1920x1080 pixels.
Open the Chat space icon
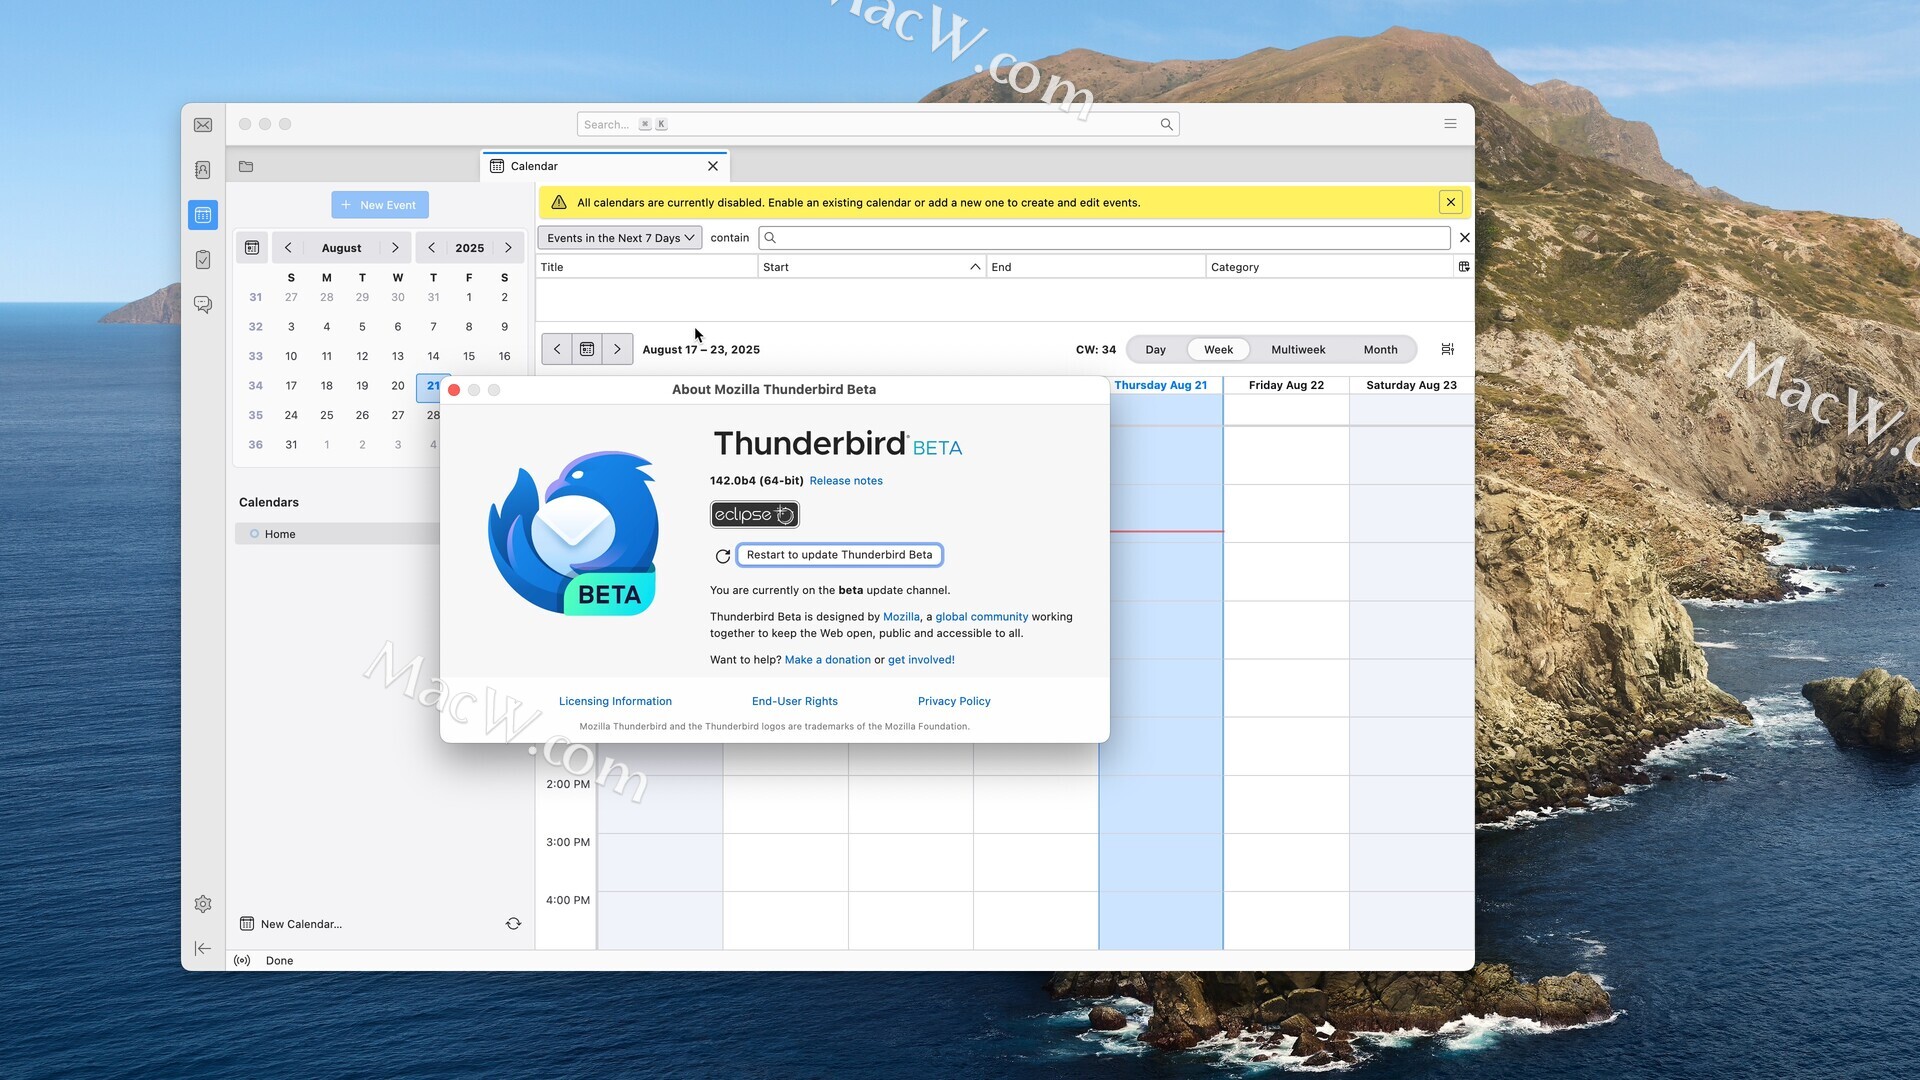tap(203, 304)
